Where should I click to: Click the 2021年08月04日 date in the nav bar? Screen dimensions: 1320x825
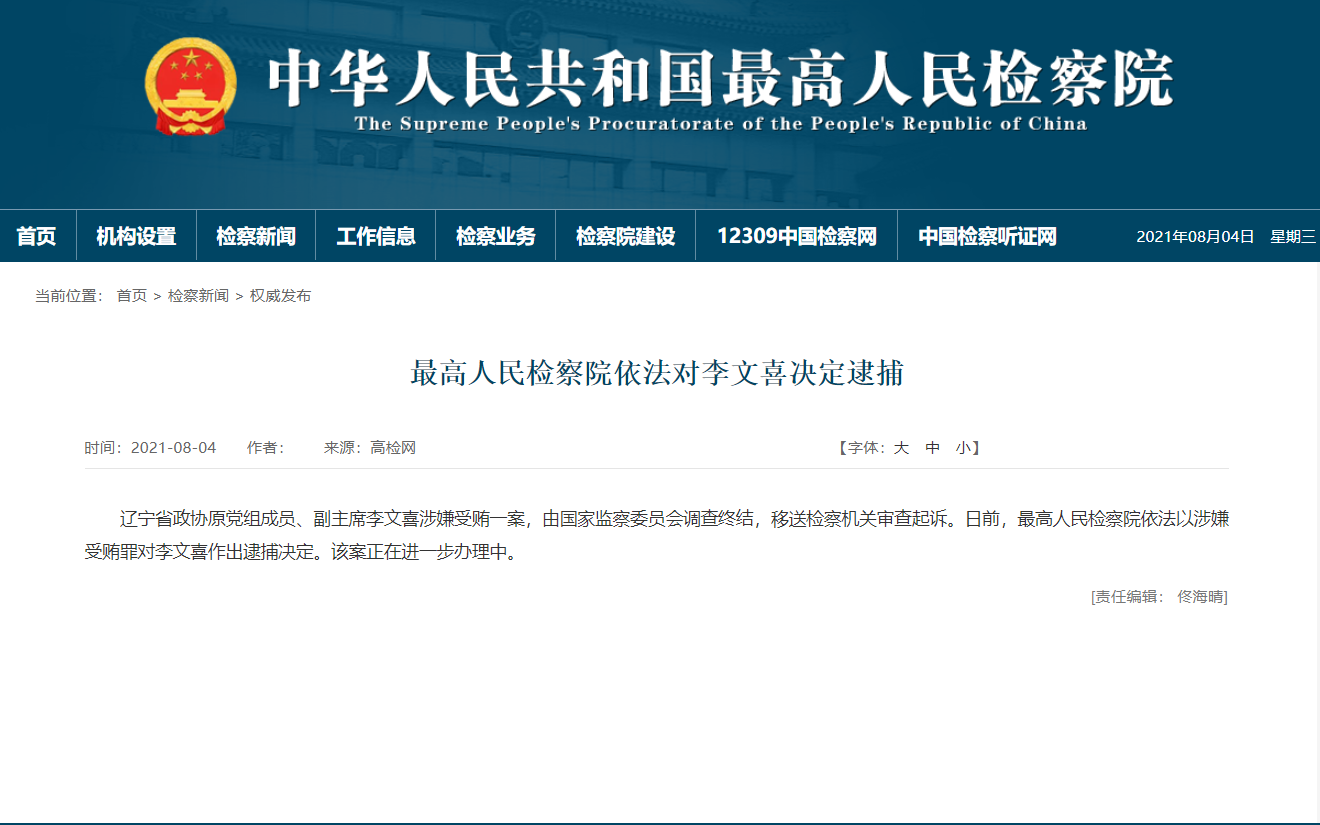pyautogui.click(x=1195, y=237)
